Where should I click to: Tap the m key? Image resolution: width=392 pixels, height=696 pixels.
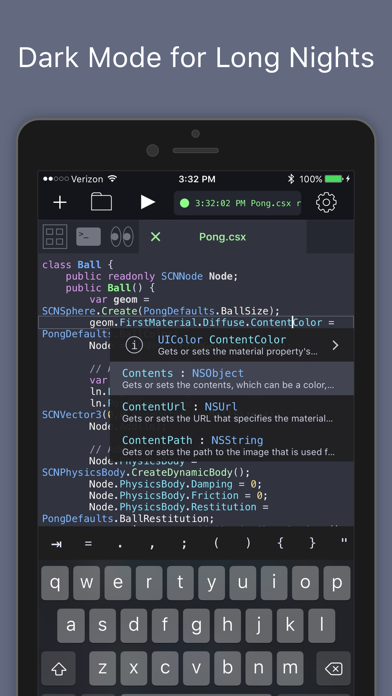click(x=290, y=668)
